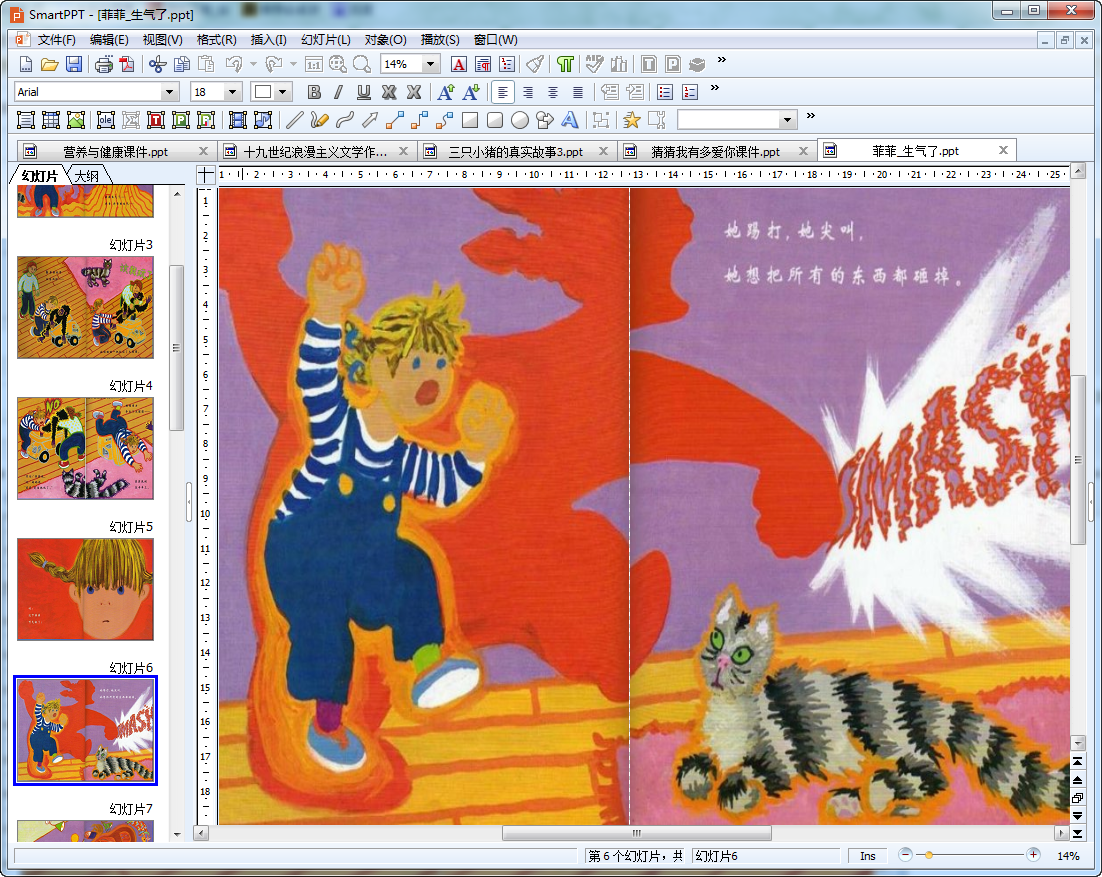Toggle underline formatting
The width and height of the screenshot is (1102, 877).
tap(363, 92)
